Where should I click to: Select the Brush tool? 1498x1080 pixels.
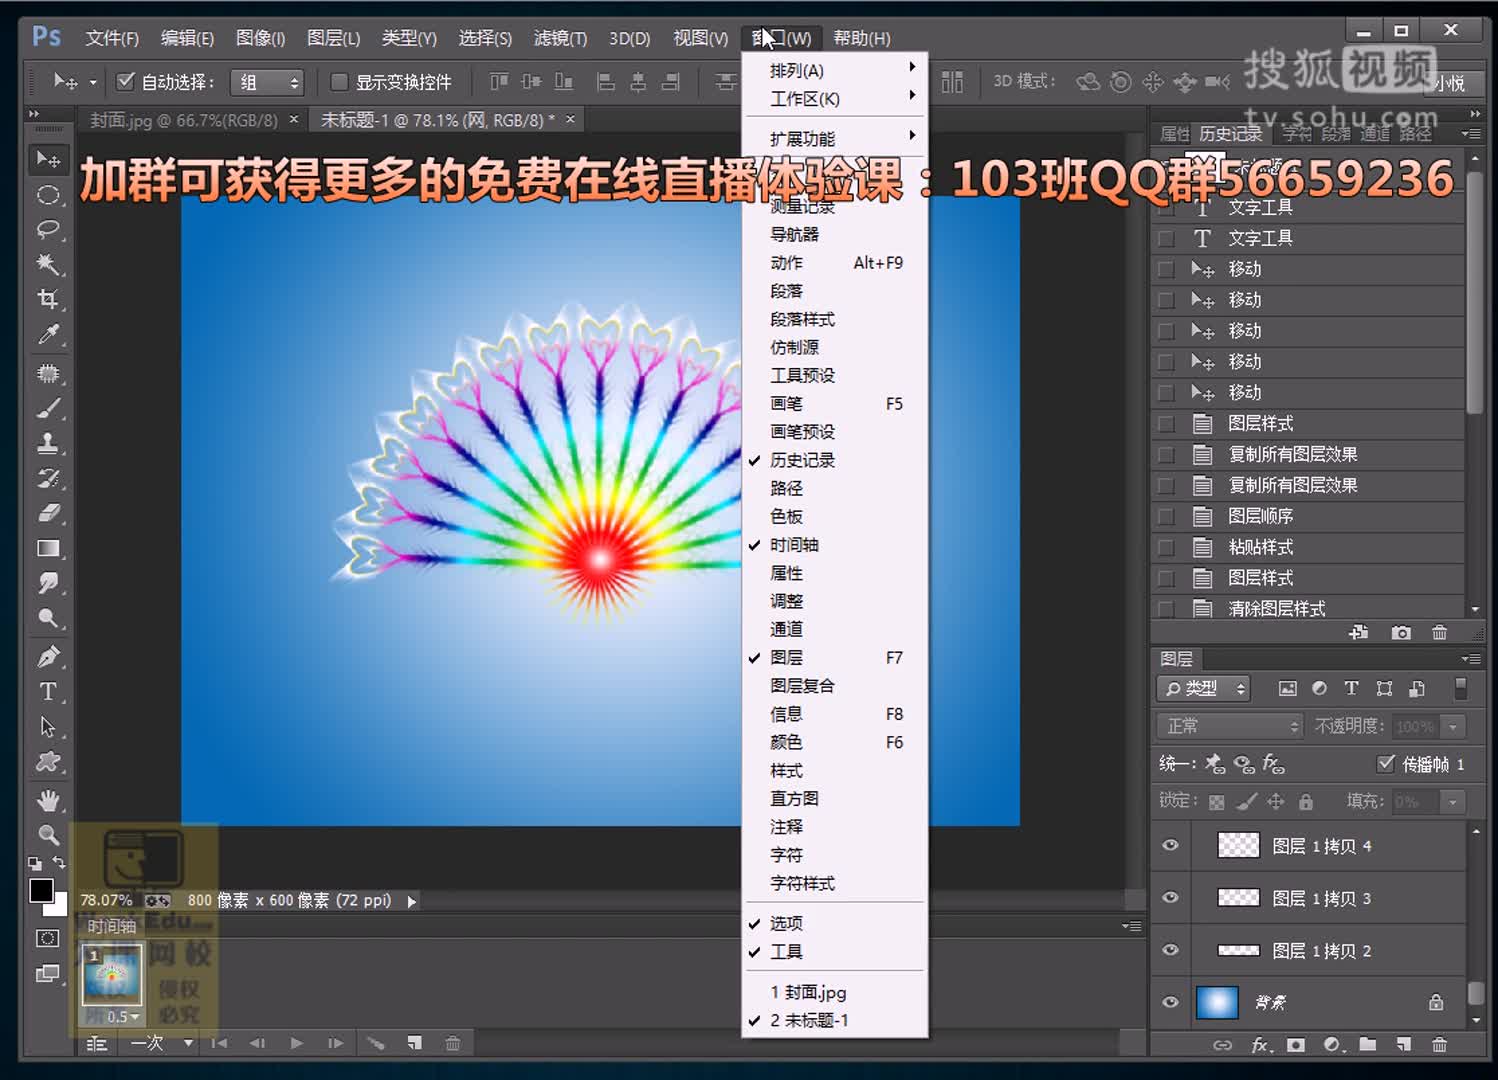(x=48, y=408)
